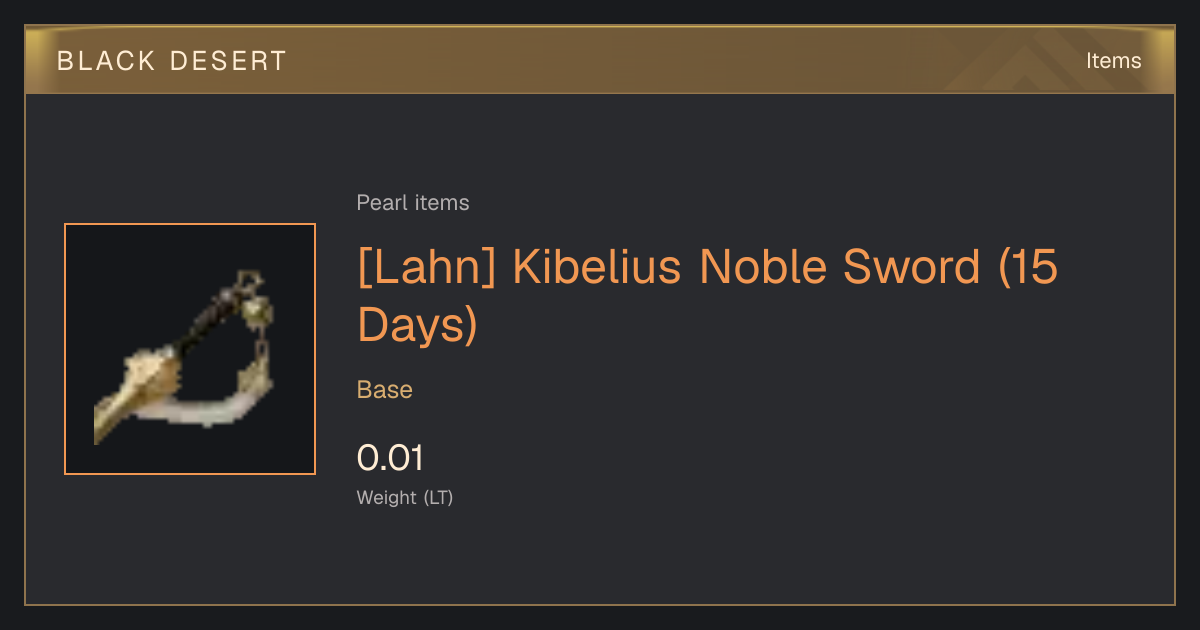Screen dimensions: 1200x630
Task: Click the Kibelius Noble Sword item icon
Action: (190, 349)
